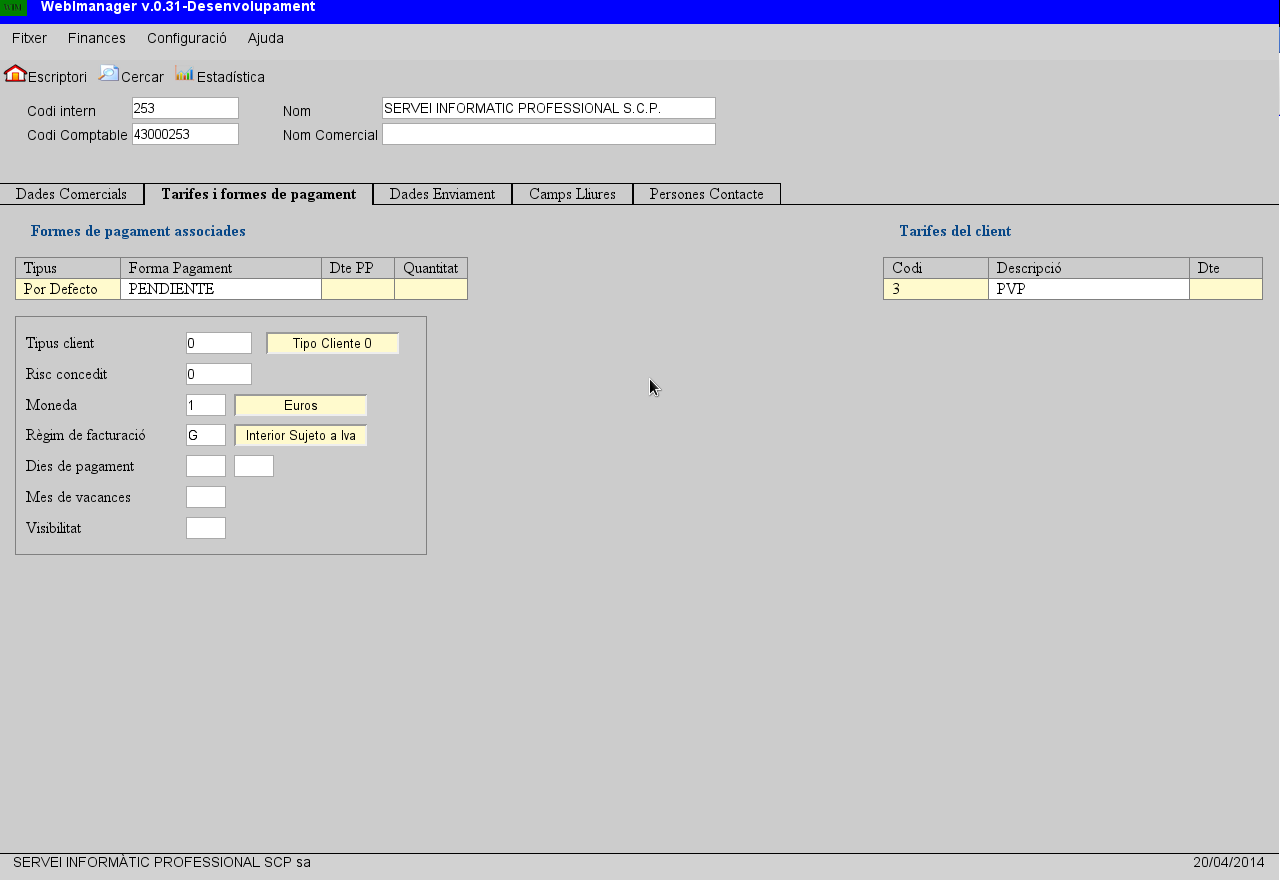The height and width of the screenshot is (880, 1280).
Task: Open the Configuració menu
Action: [186, 38]
